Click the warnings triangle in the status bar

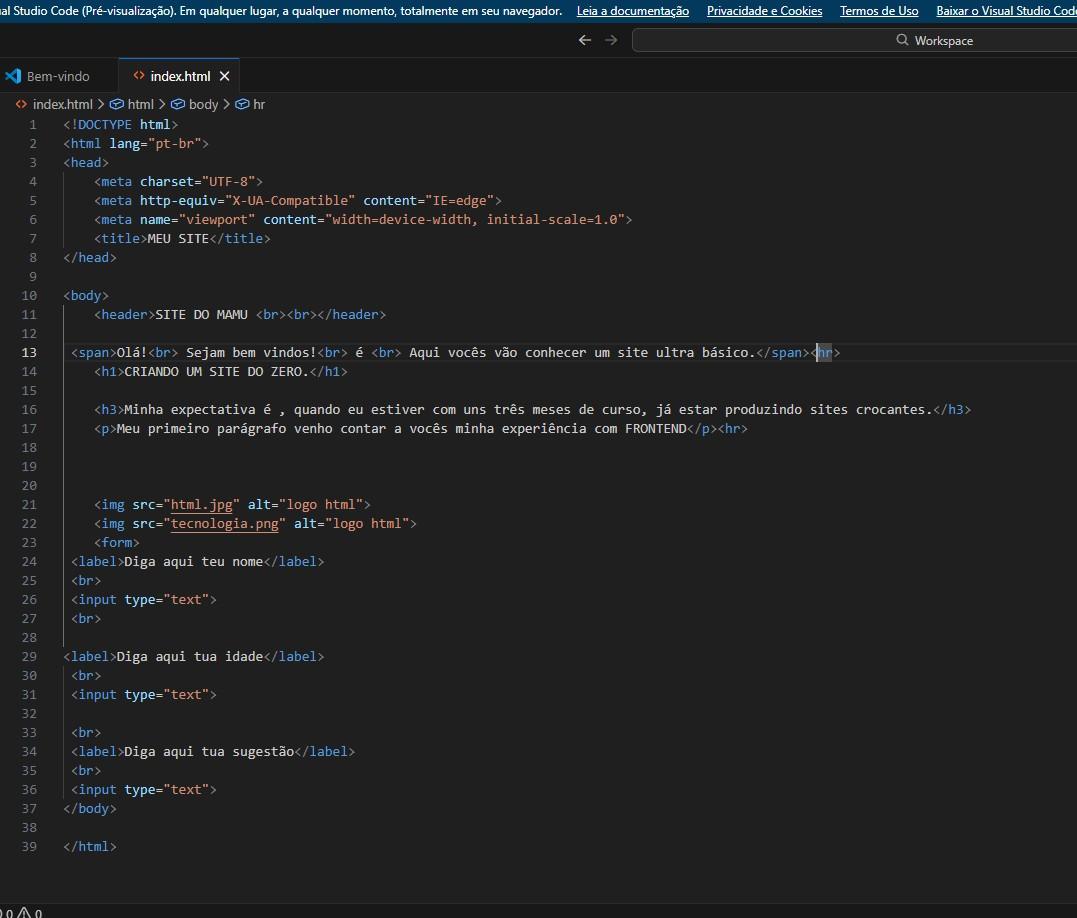(25, 913)
